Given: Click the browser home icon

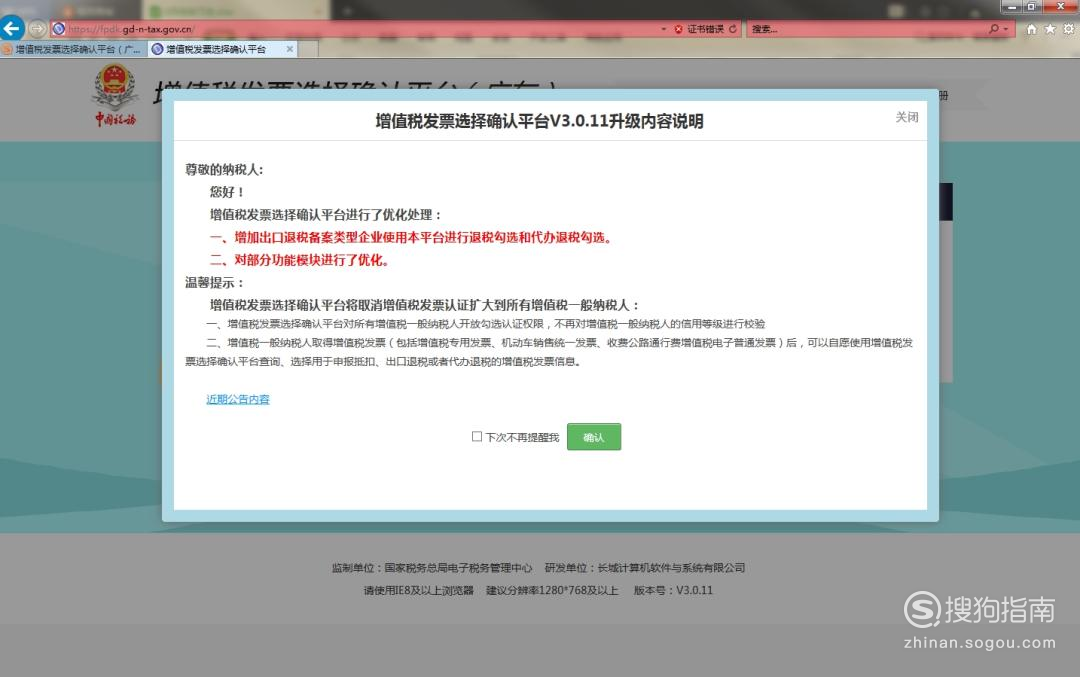Looking at the screenshot, I should click(1031, 29).
